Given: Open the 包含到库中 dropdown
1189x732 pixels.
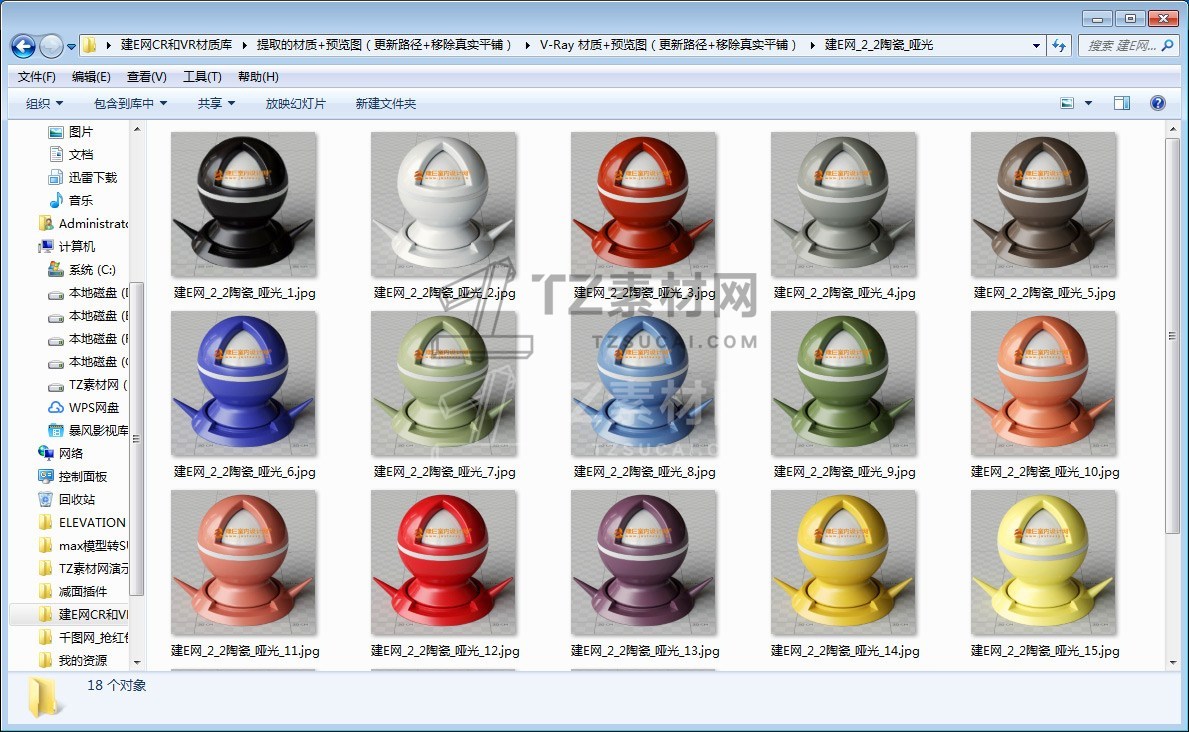Looking at the screenshot, I should (130, 103).
